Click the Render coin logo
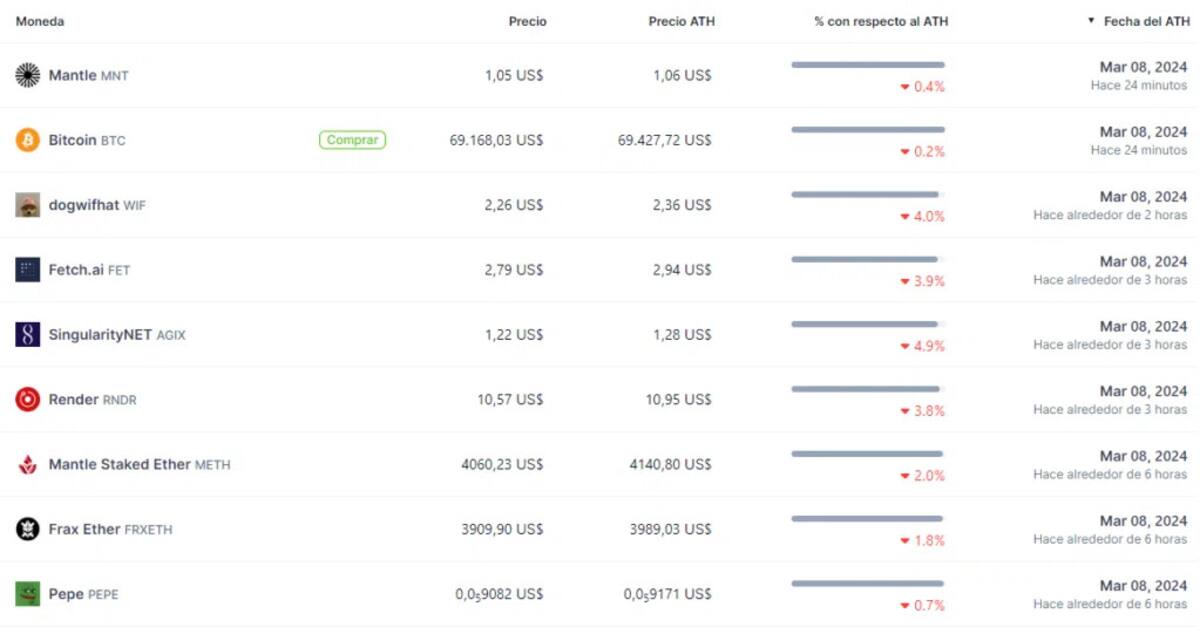The image size is (1200, 634). pyautogui.click(x=26, y=399)
